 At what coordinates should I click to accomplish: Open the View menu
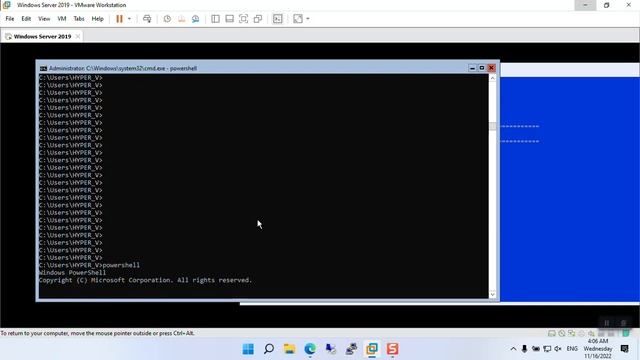tap(44, 19)
